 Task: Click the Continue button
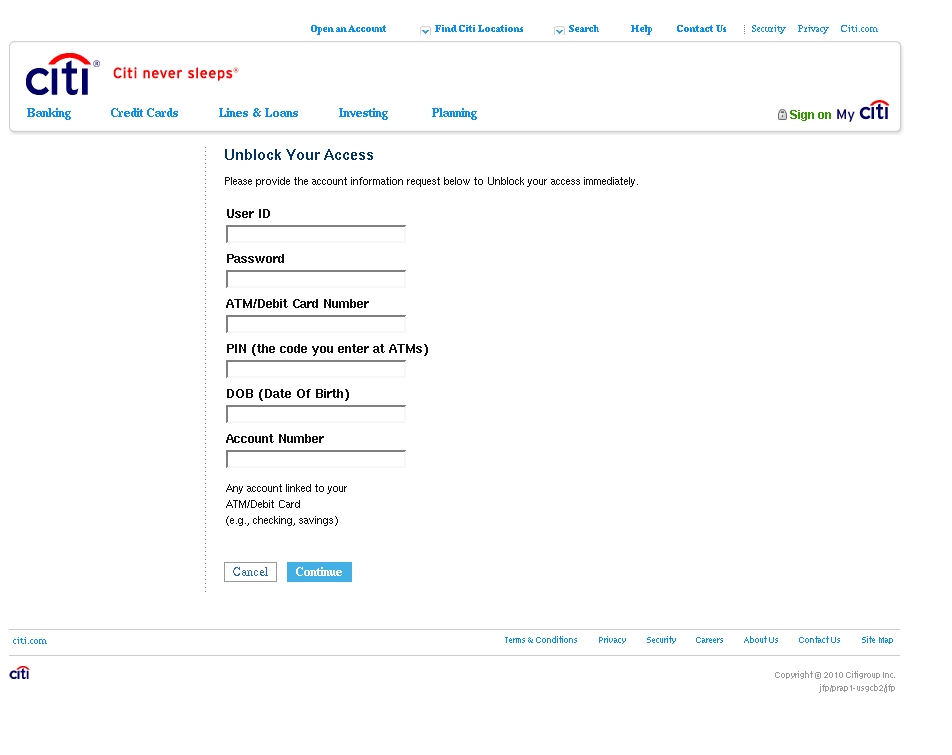[319, 572]
